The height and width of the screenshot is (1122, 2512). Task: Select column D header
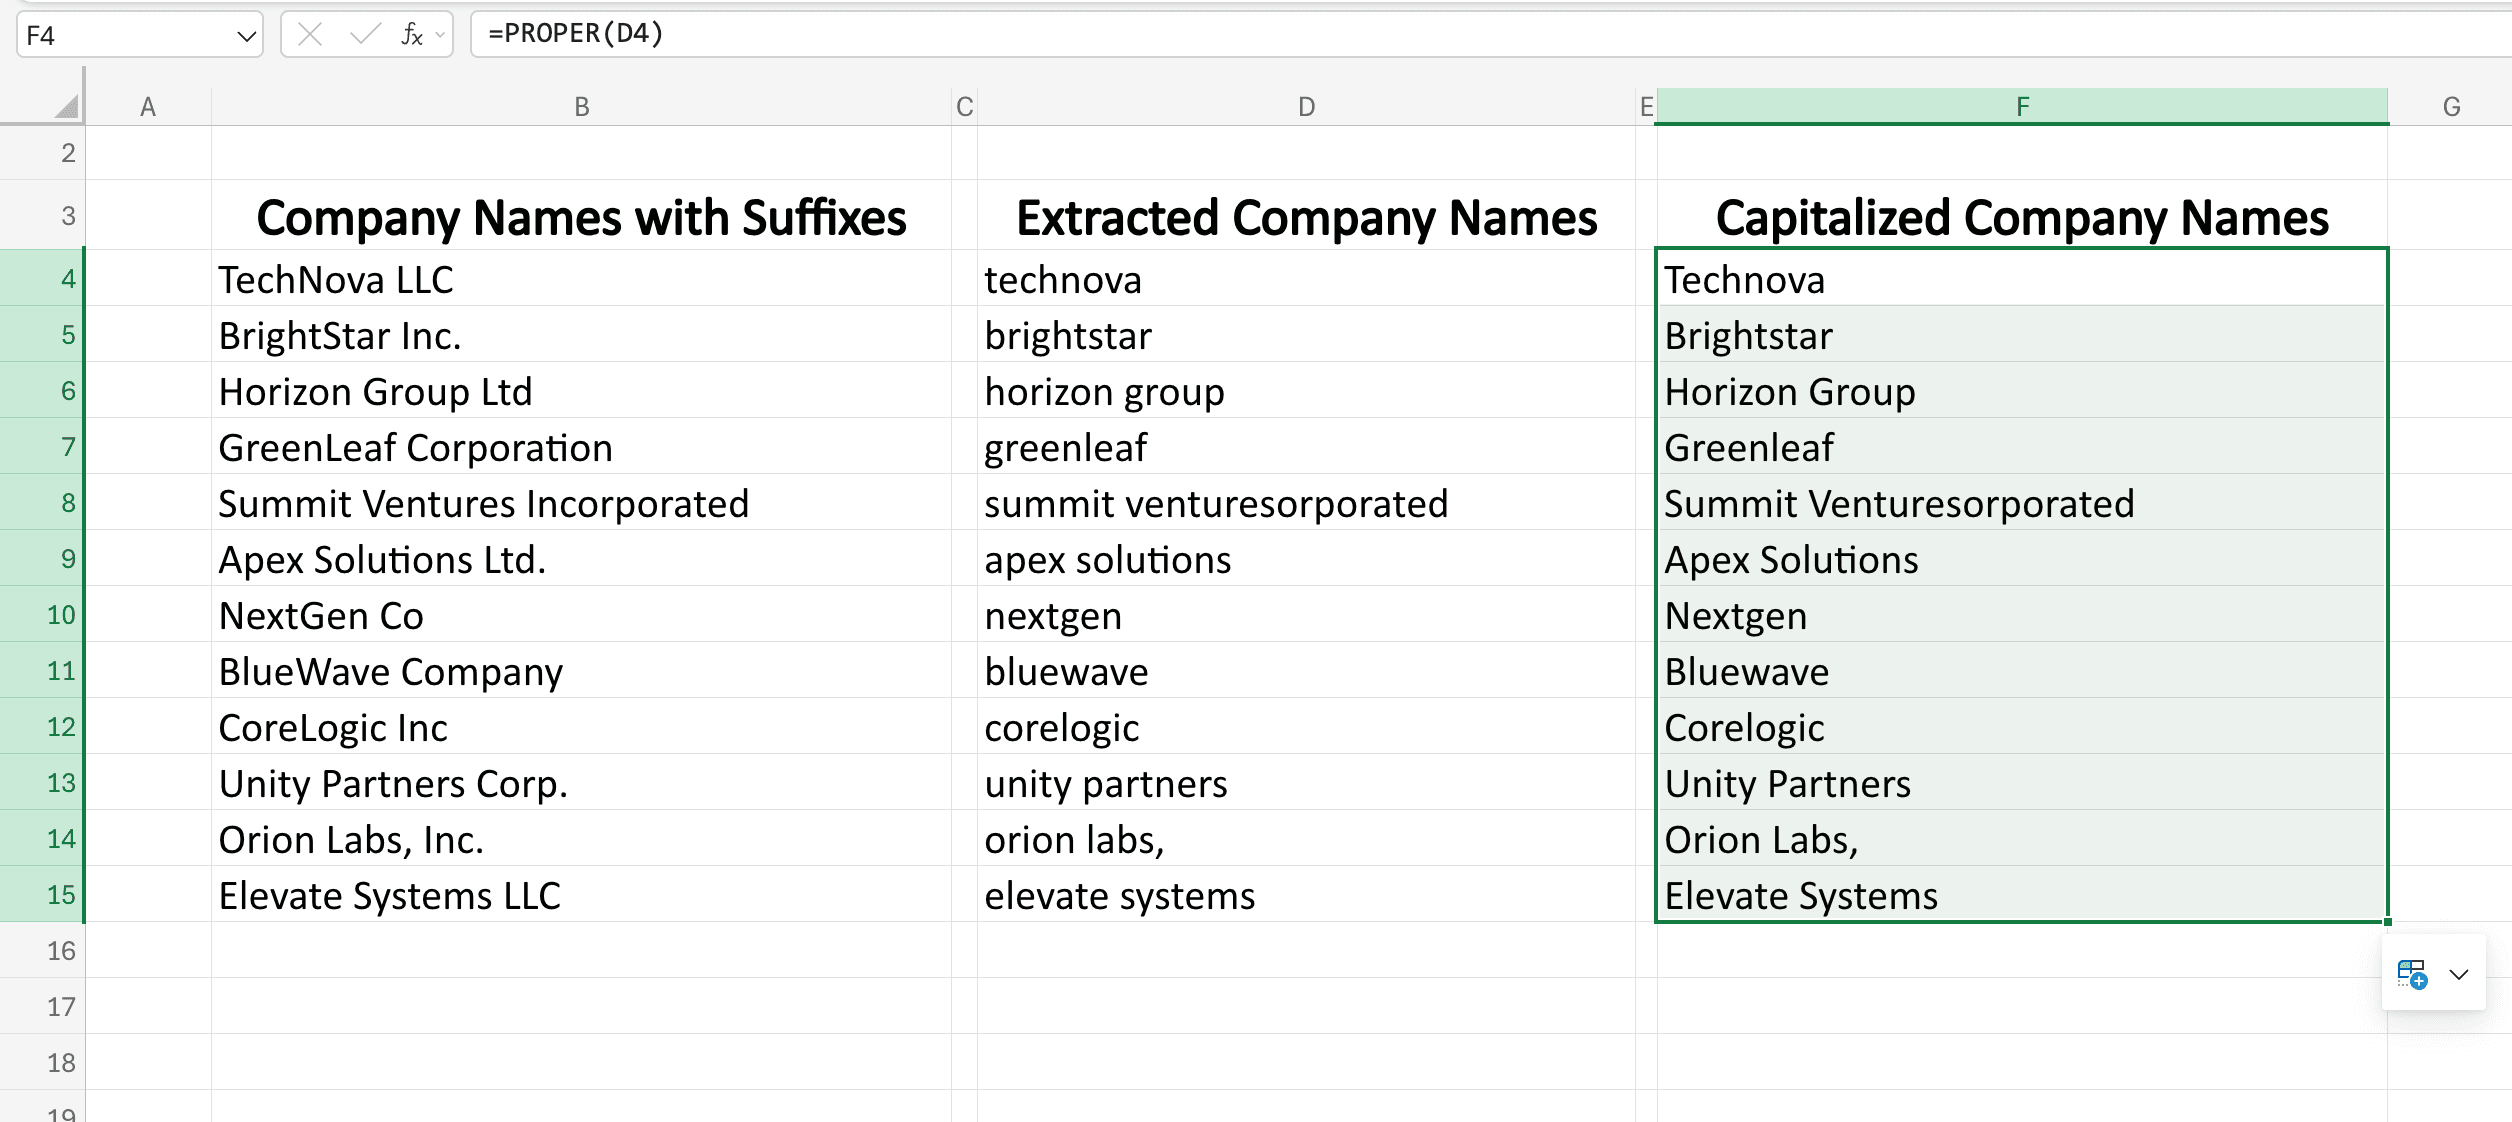(1306, 104)
